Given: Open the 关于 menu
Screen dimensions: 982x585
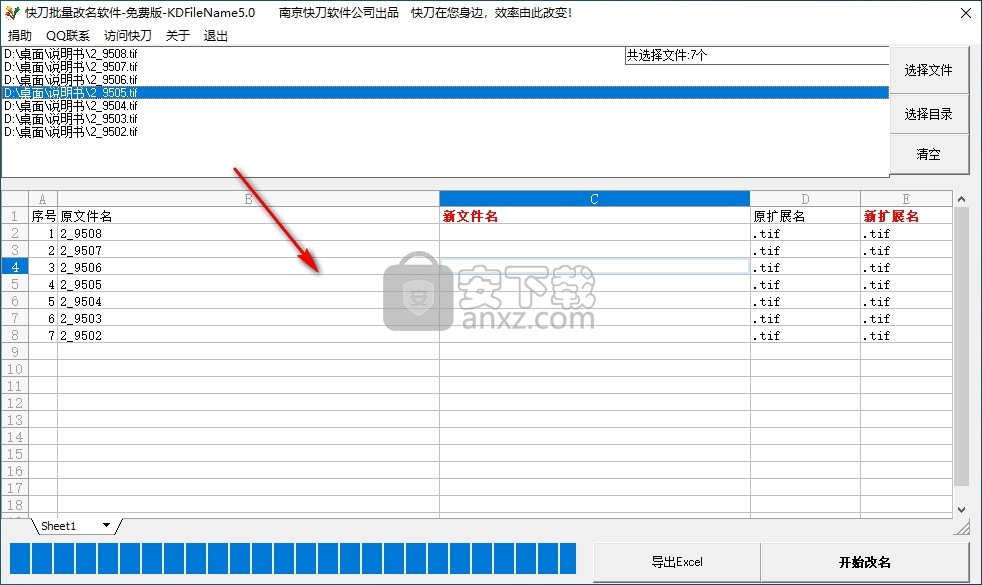Looking at the screenshot, I should point(178,36).
